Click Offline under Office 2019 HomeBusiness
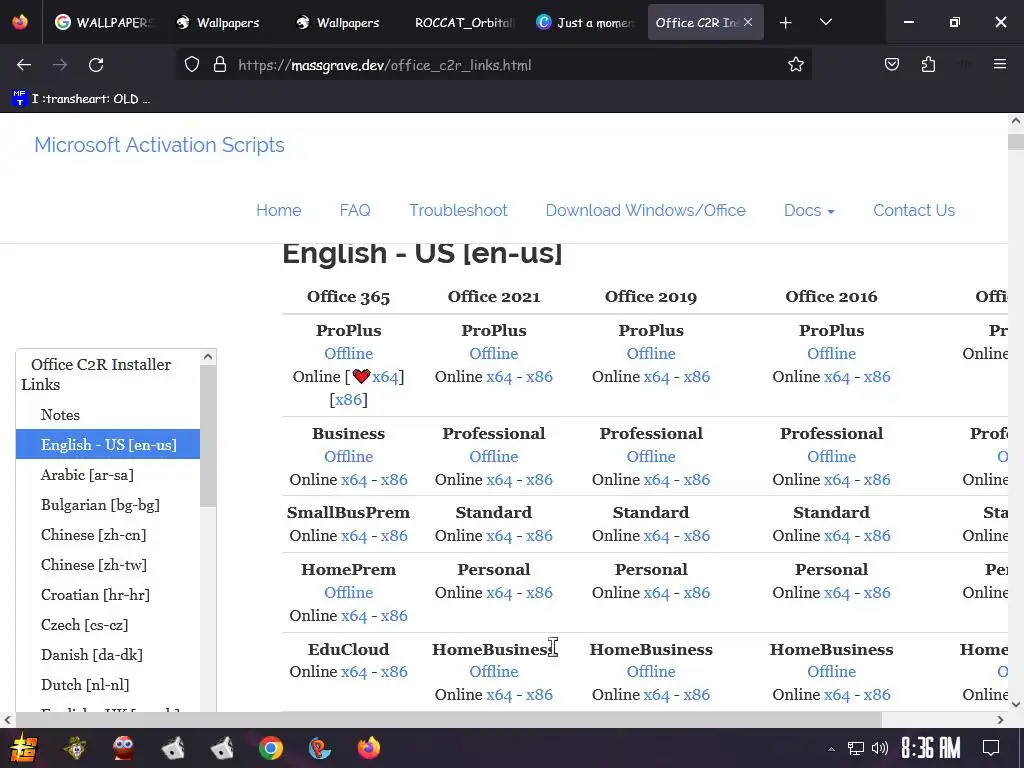The width and height of the screenshot is (1024, 768). click(x=651, y=672)
